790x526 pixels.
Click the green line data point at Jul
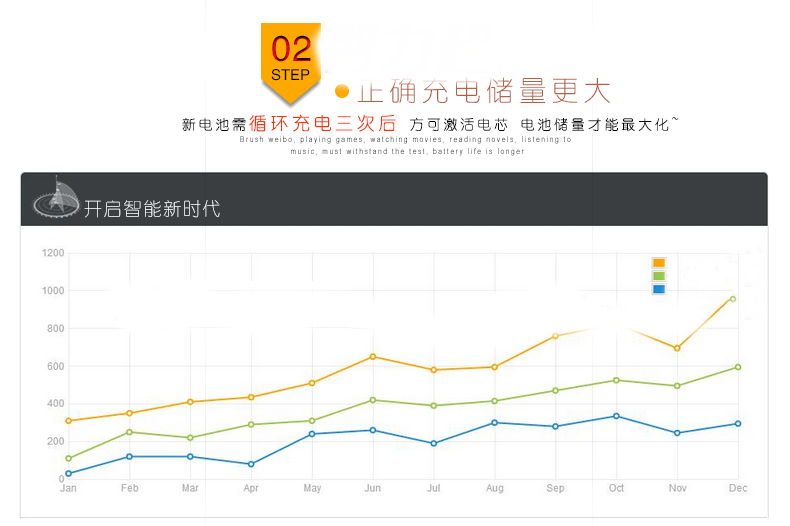pos(433,406)
